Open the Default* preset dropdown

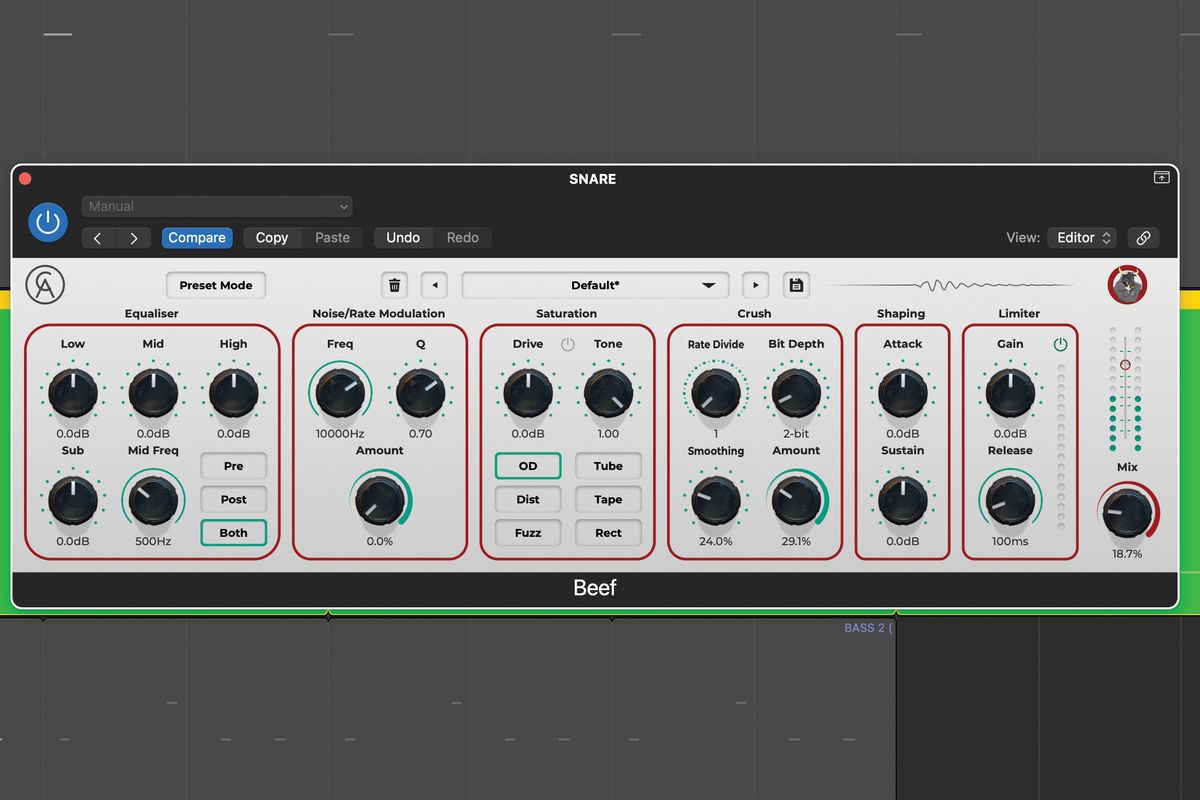point(595,285)
